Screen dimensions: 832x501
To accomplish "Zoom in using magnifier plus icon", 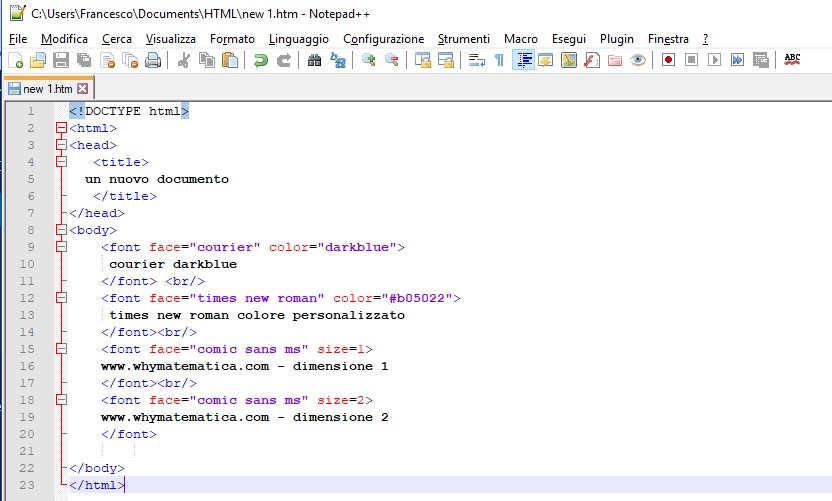I will (x=369, y=60).
